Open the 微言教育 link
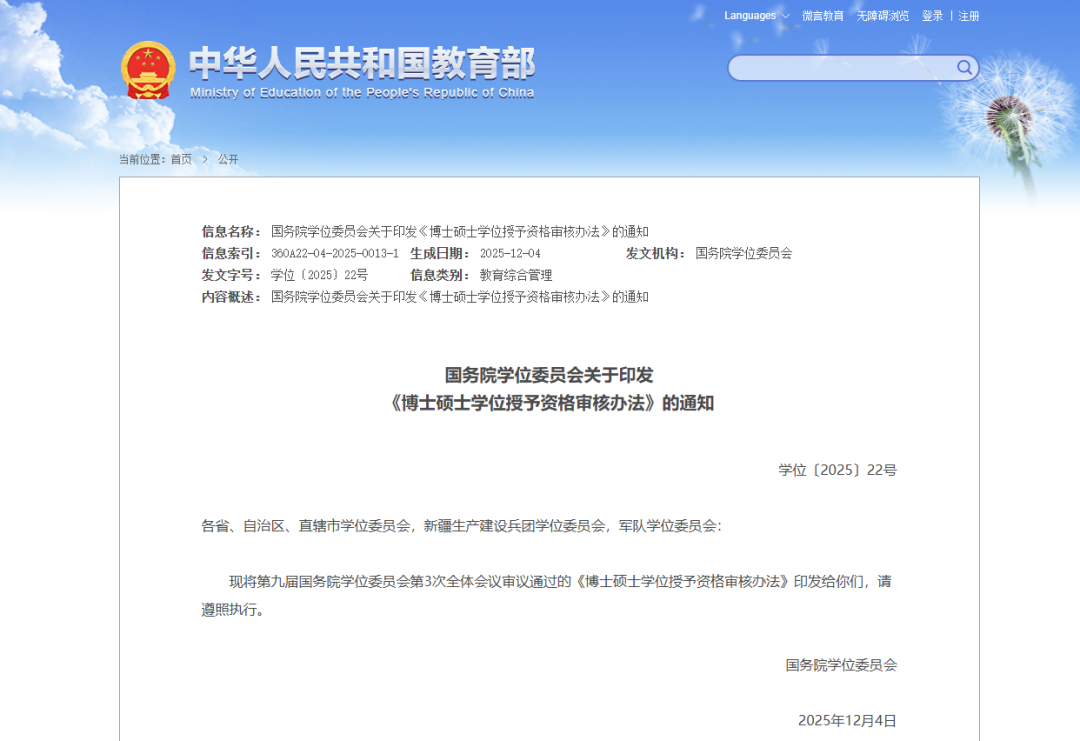Image resolution: width=1080 pixels, height=741 pixels. [x=824, y=16]
